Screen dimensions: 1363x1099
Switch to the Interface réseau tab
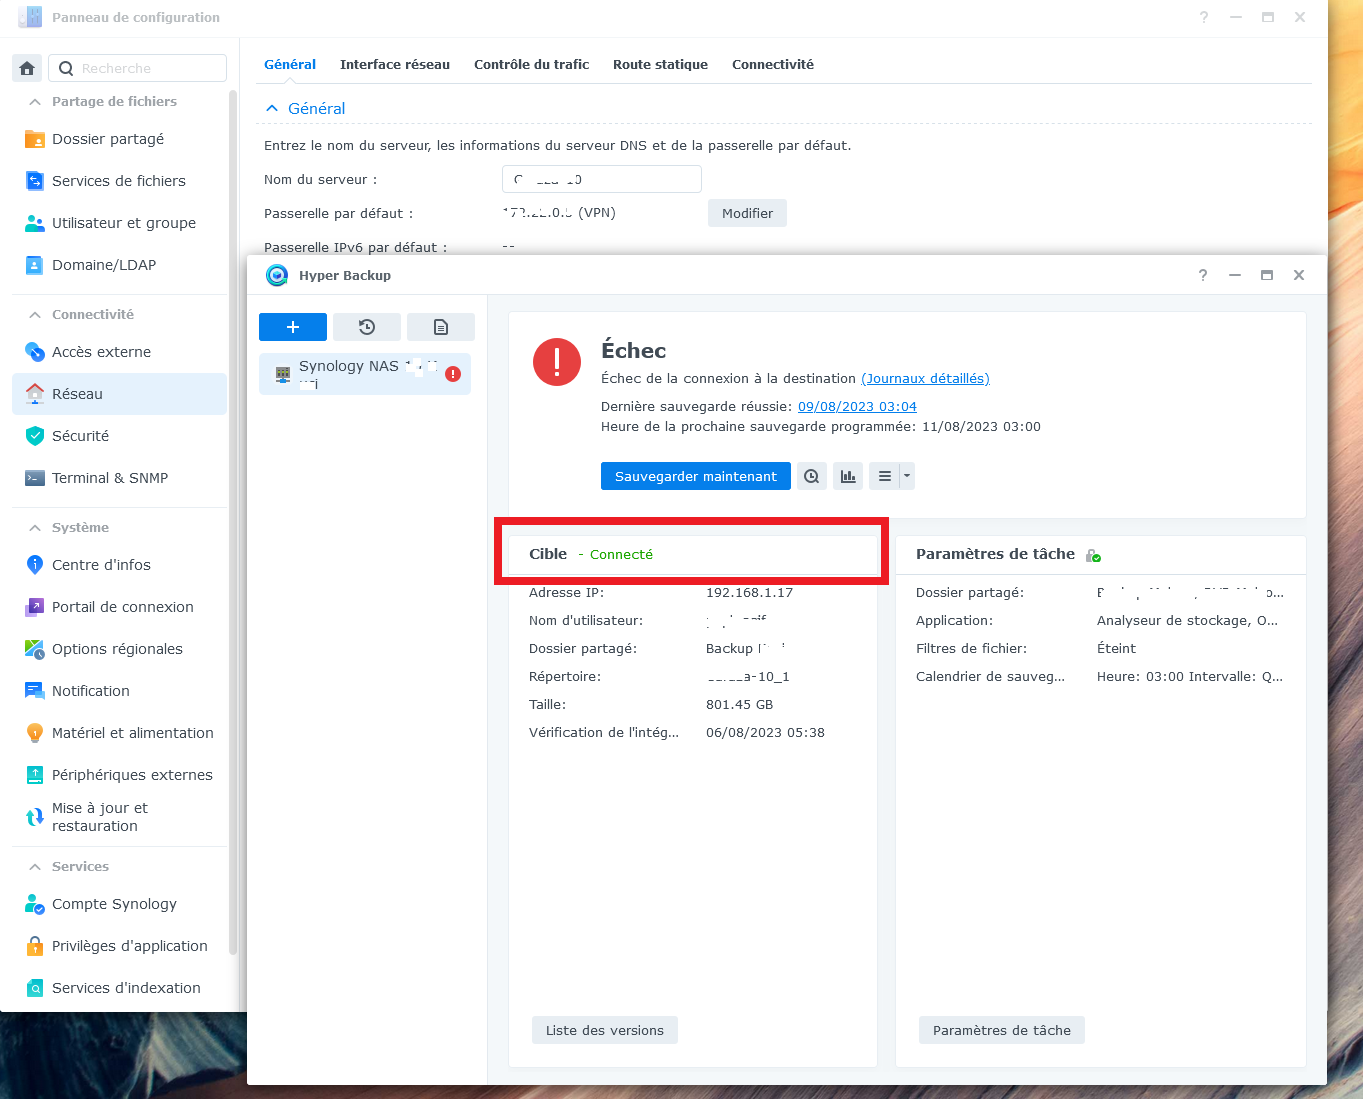point(395,64)
